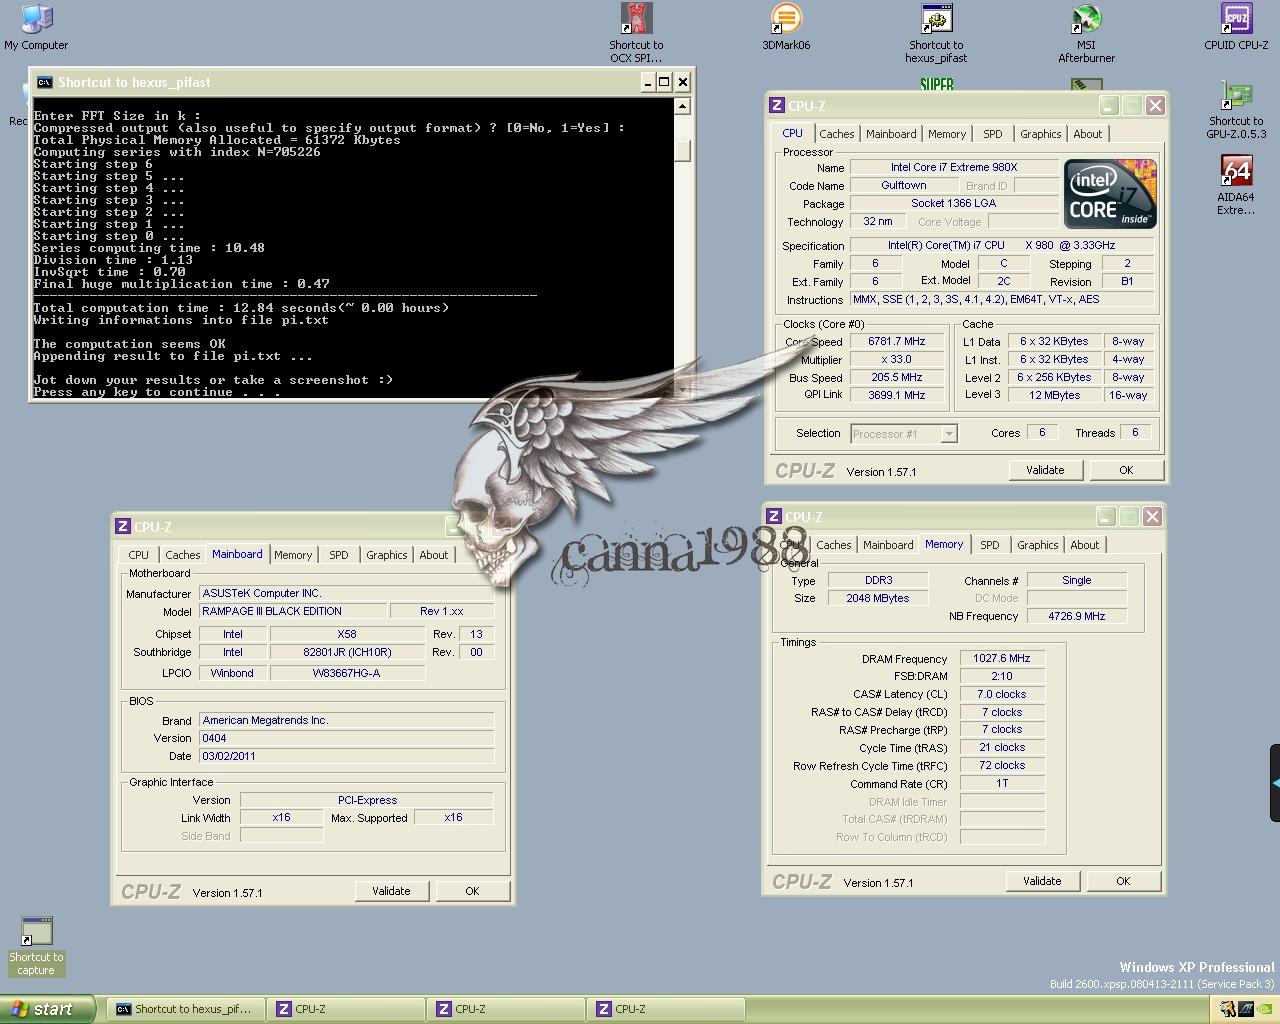Screen dimensions: 1280x1024
Task: Click the side panel arrow at screen edge
Action: click(x=1275, y=784)
